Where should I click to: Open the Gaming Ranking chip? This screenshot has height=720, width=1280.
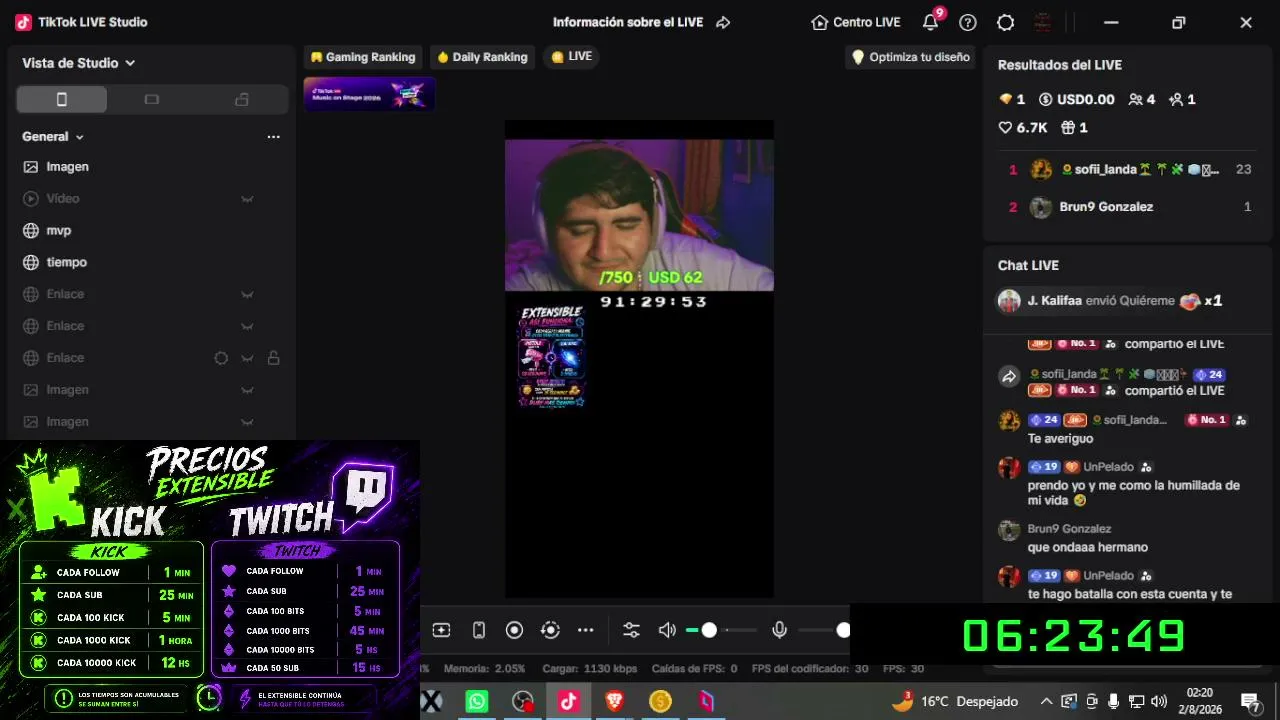pos(362,57)
